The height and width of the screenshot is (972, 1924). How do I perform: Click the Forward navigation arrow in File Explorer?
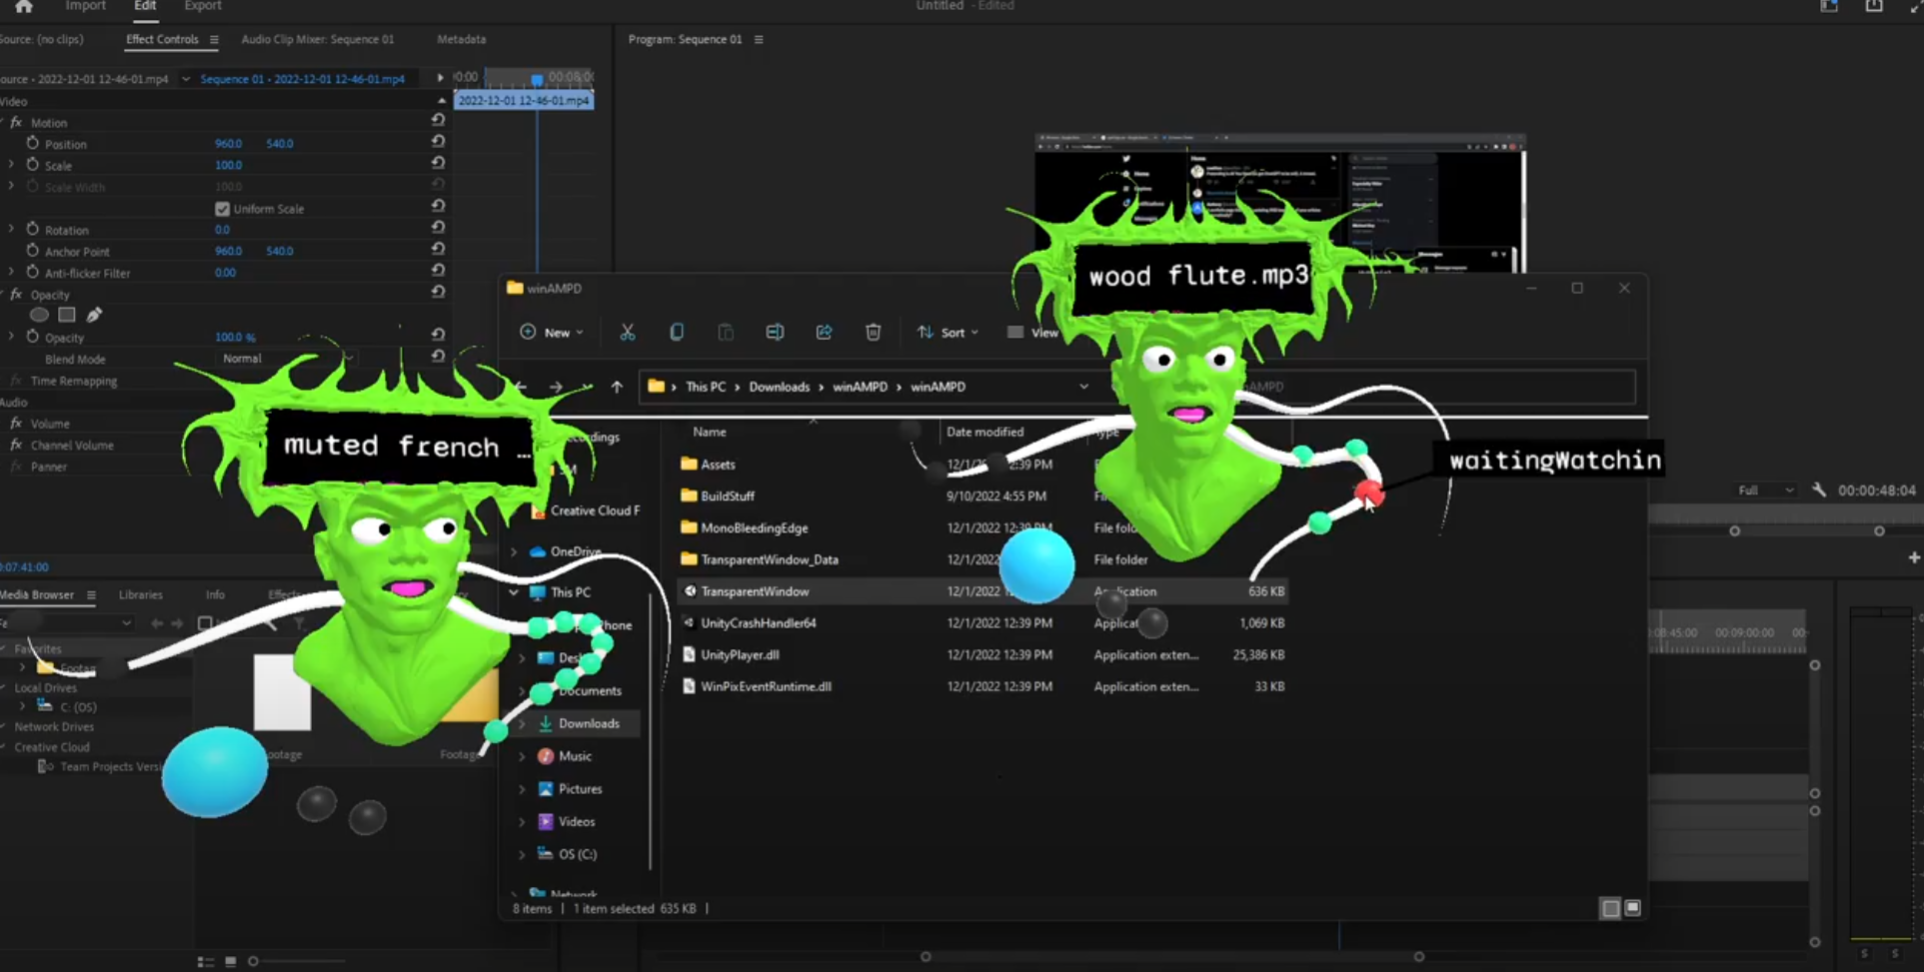click(556, 387)
